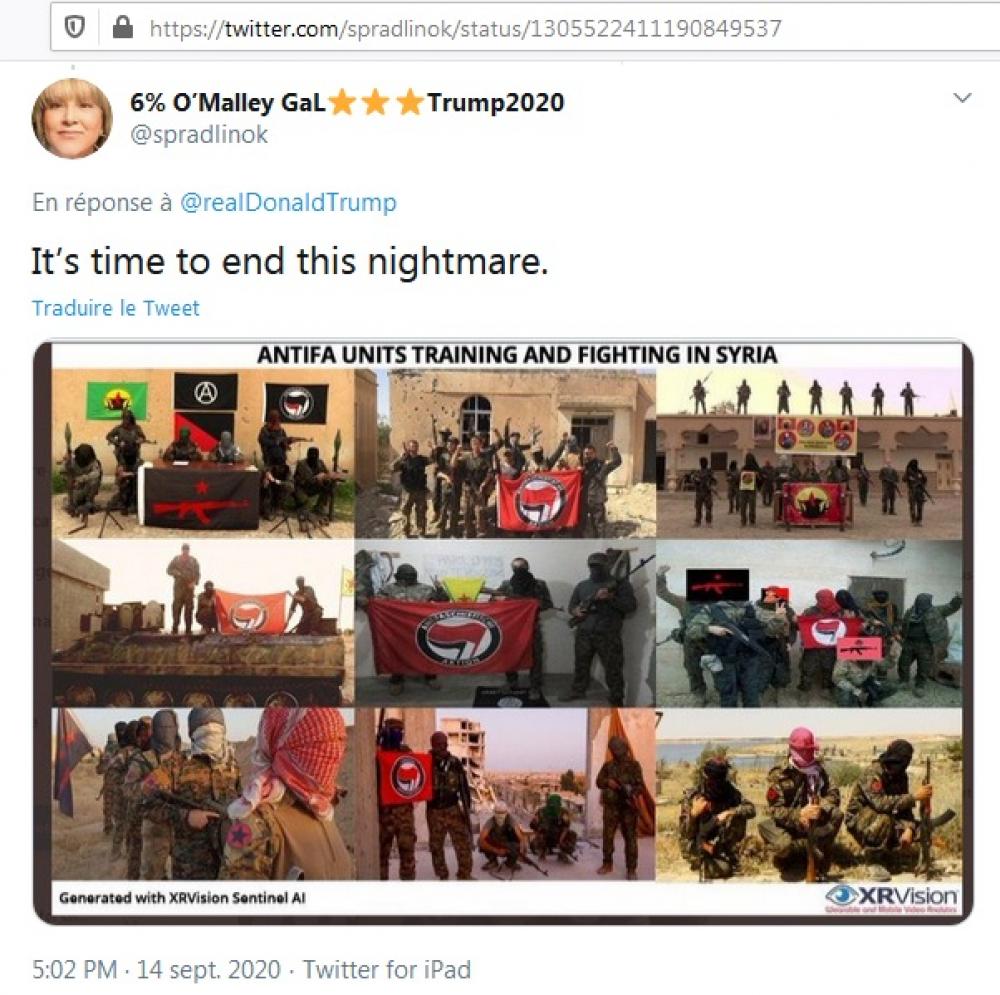Click the shield tracking protection icon

(75, 27)
